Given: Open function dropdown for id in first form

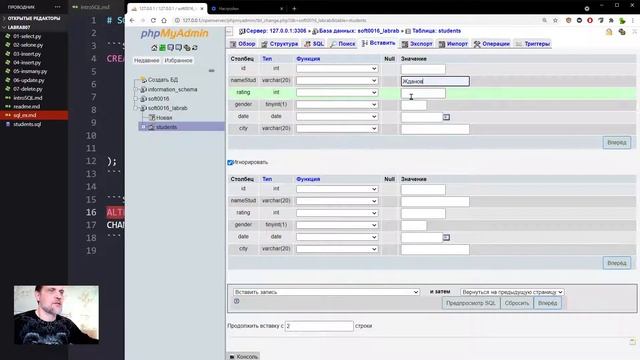Looking at the screenshot, I should [337, 69].
